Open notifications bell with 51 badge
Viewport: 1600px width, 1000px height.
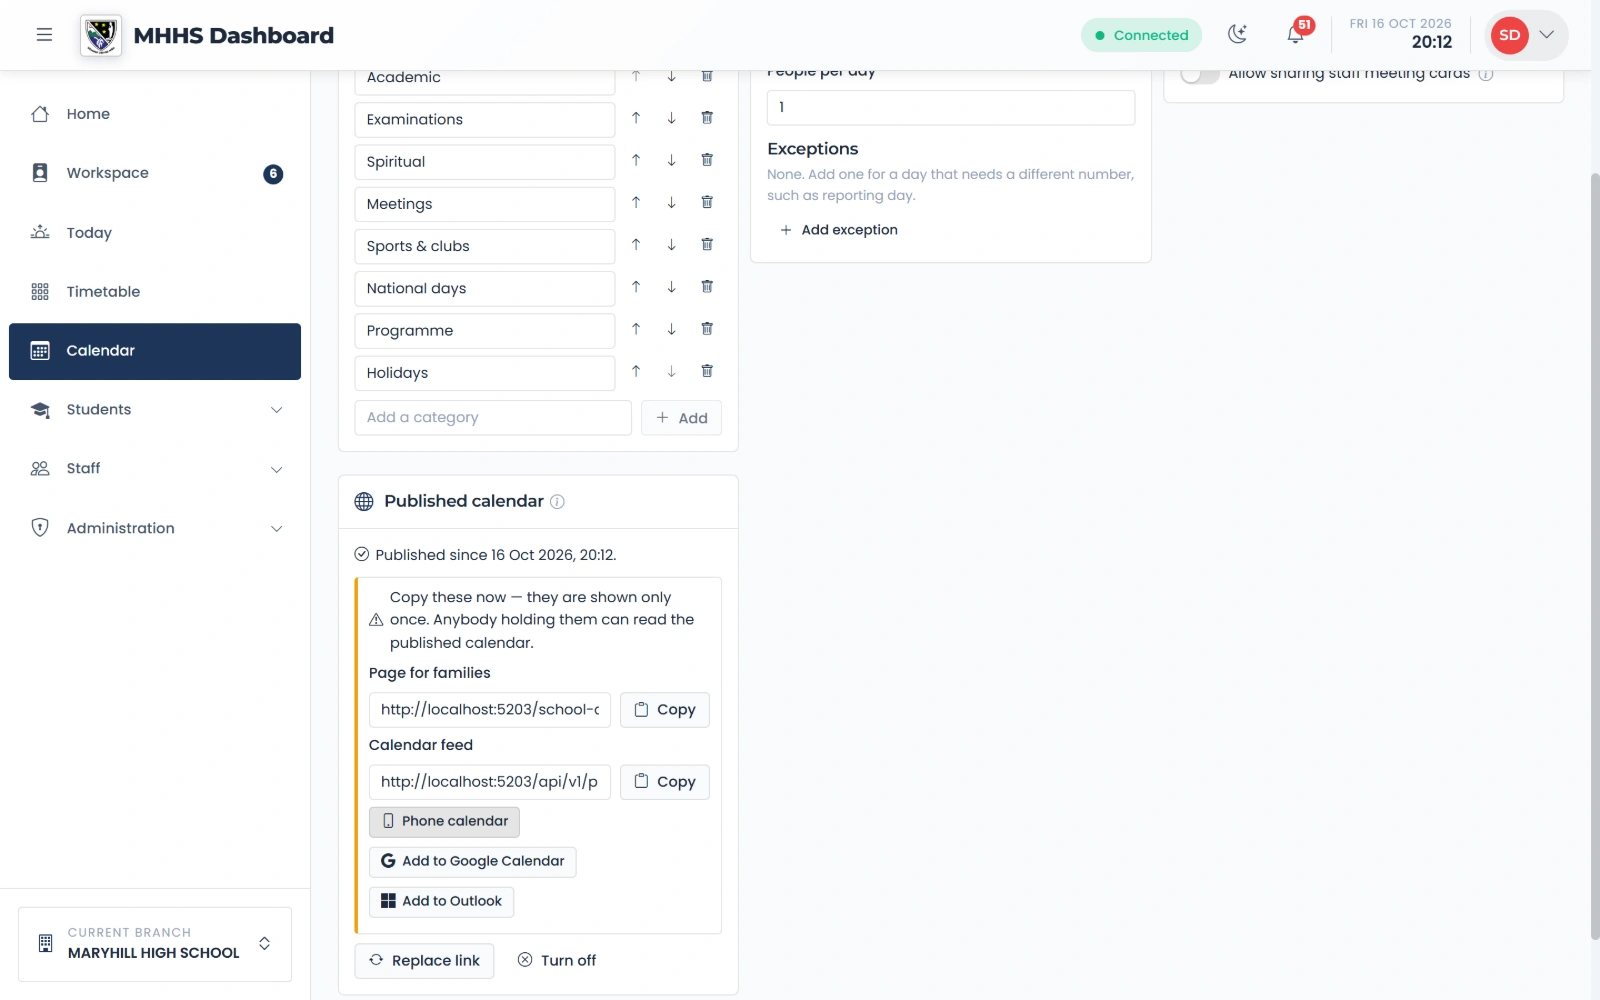pos(1295,35)
